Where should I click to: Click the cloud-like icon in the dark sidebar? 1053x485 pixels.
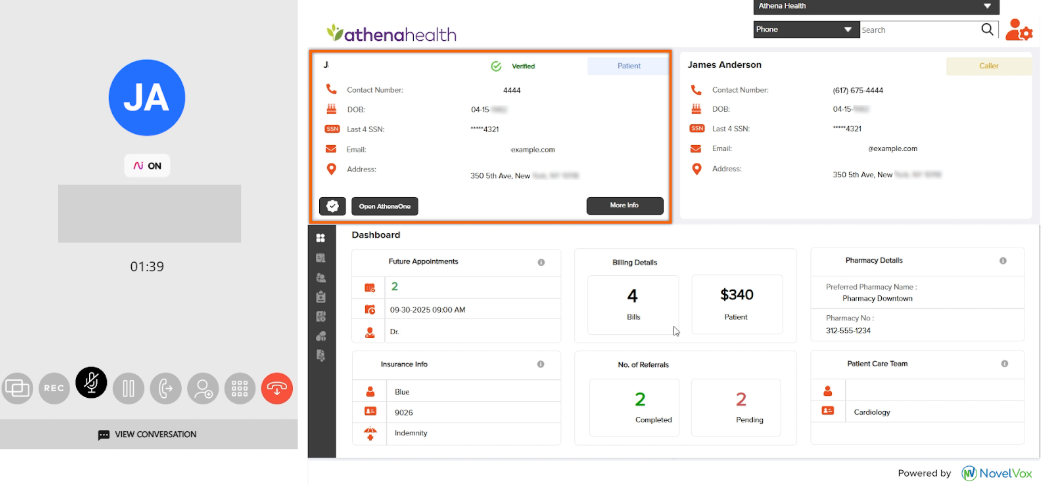[320, 336]
